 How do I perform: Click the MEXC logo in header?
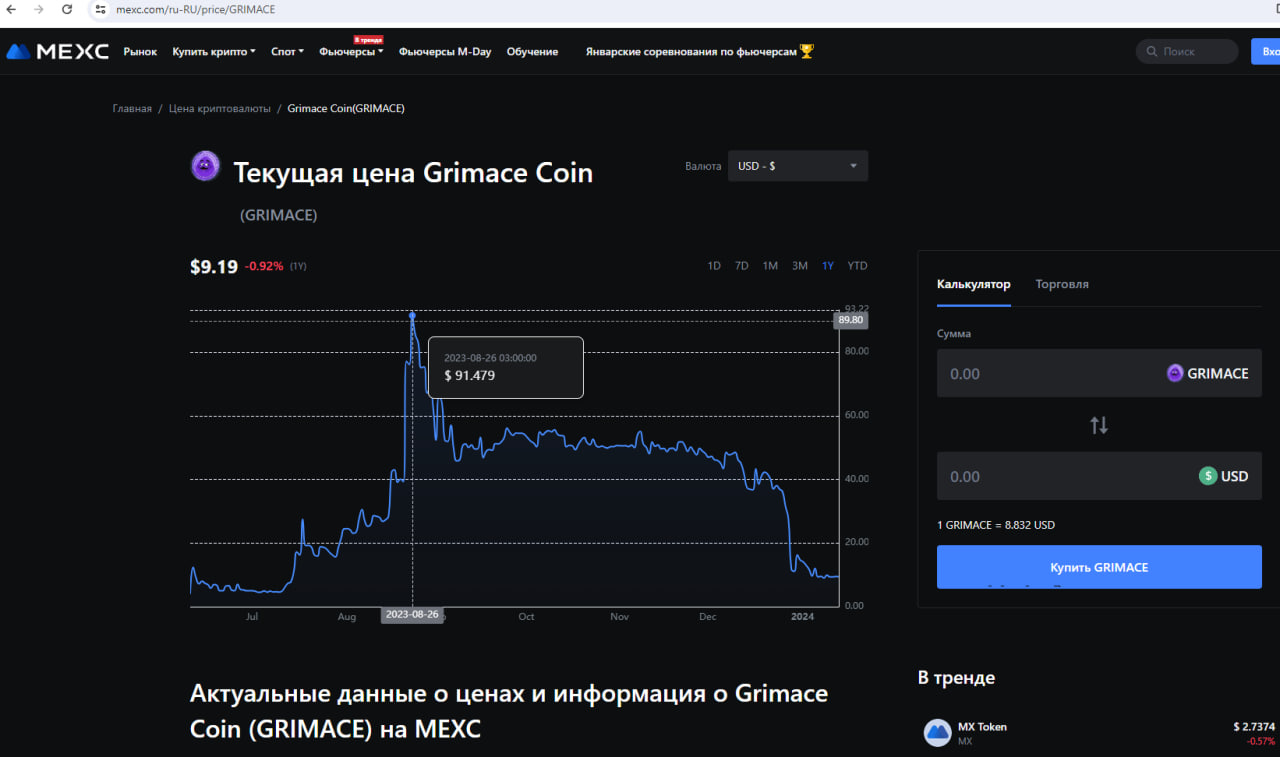click(x=57, y=51)
